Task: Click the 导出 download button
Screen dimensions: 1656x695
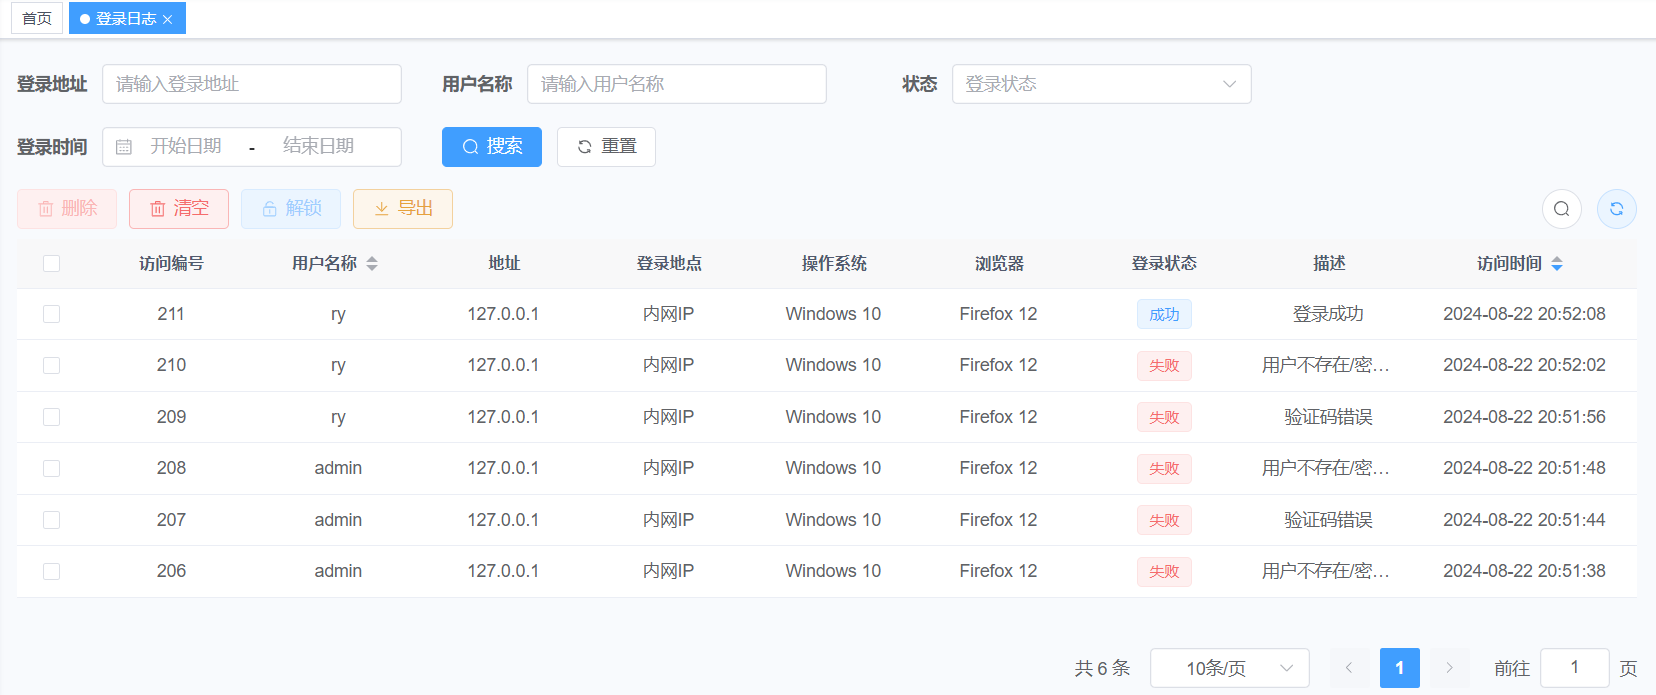Action: (403, 209)
